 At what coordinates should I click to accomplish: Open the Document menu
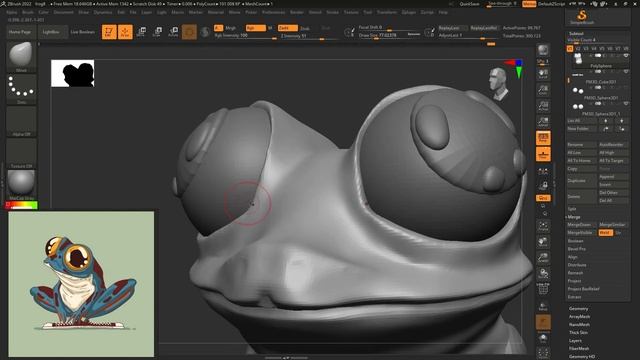64,12
